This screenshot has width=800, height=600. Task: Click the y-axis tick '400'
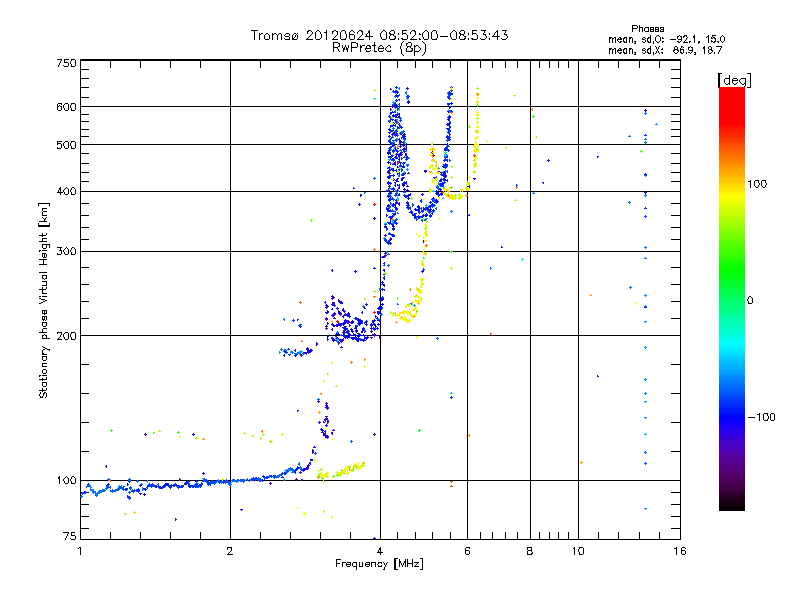(66, 192)
